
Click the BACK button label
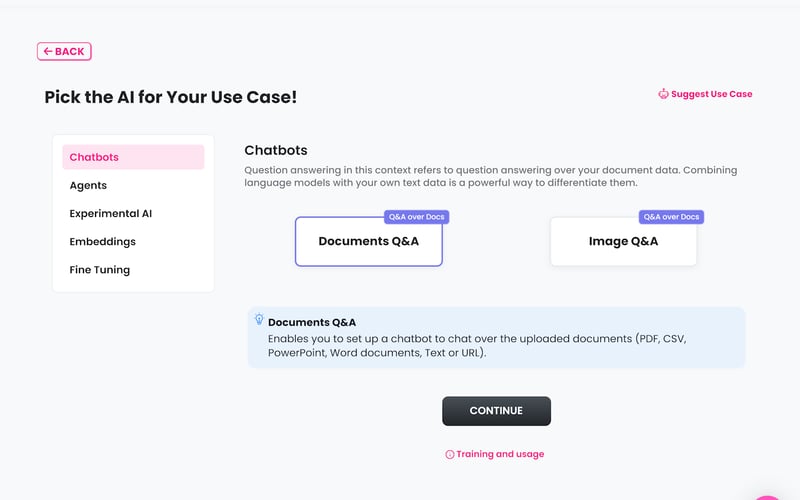[70, 51]
